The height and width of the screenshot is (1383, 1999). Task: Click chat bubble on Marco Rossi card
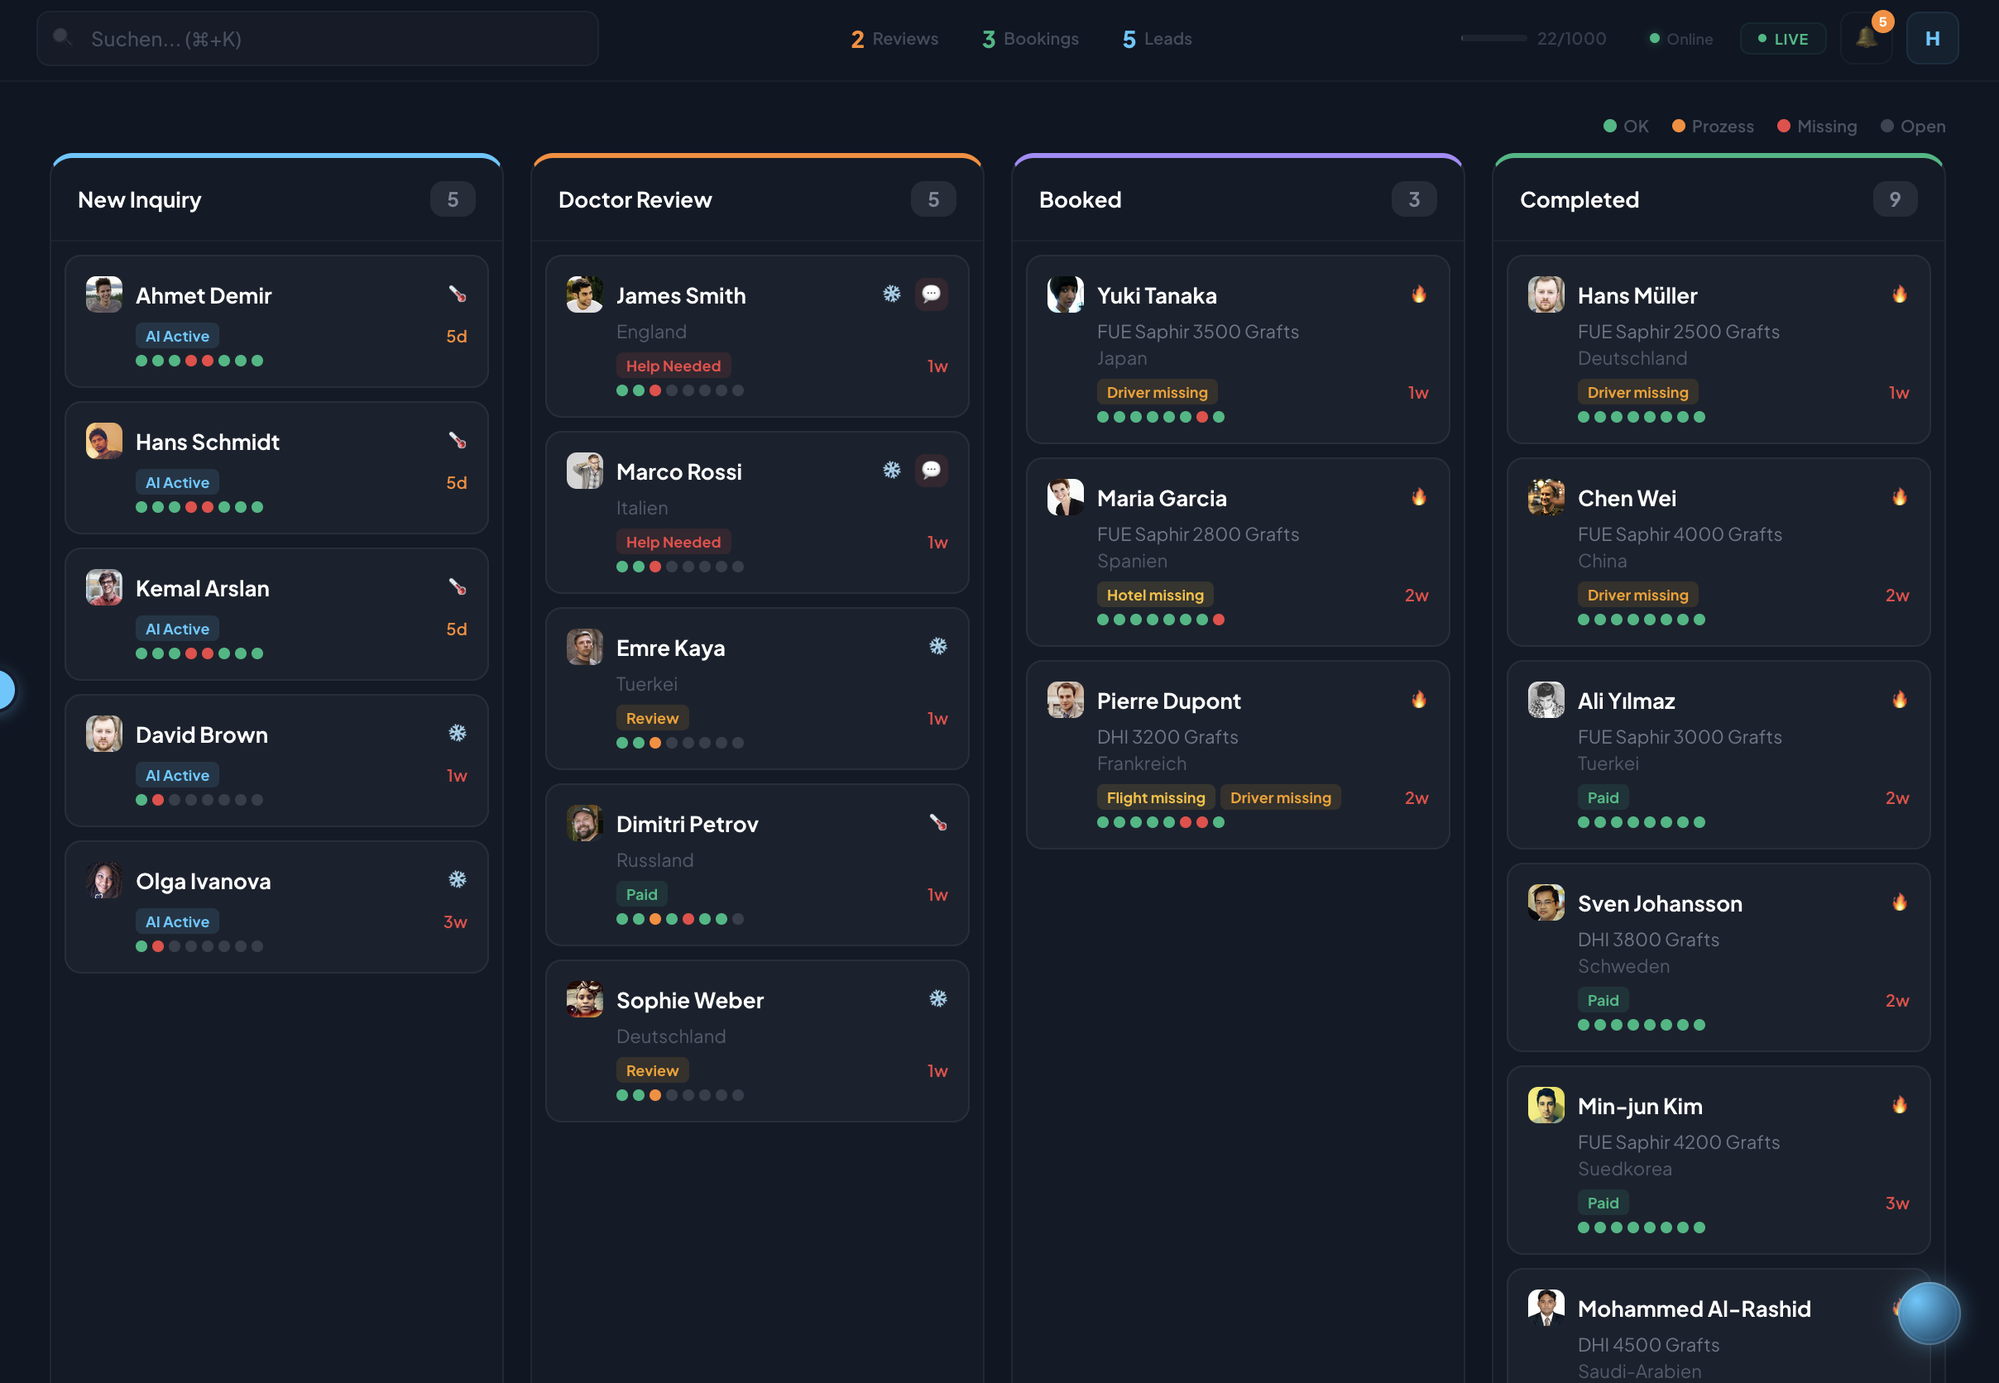(x=931, y=470)
